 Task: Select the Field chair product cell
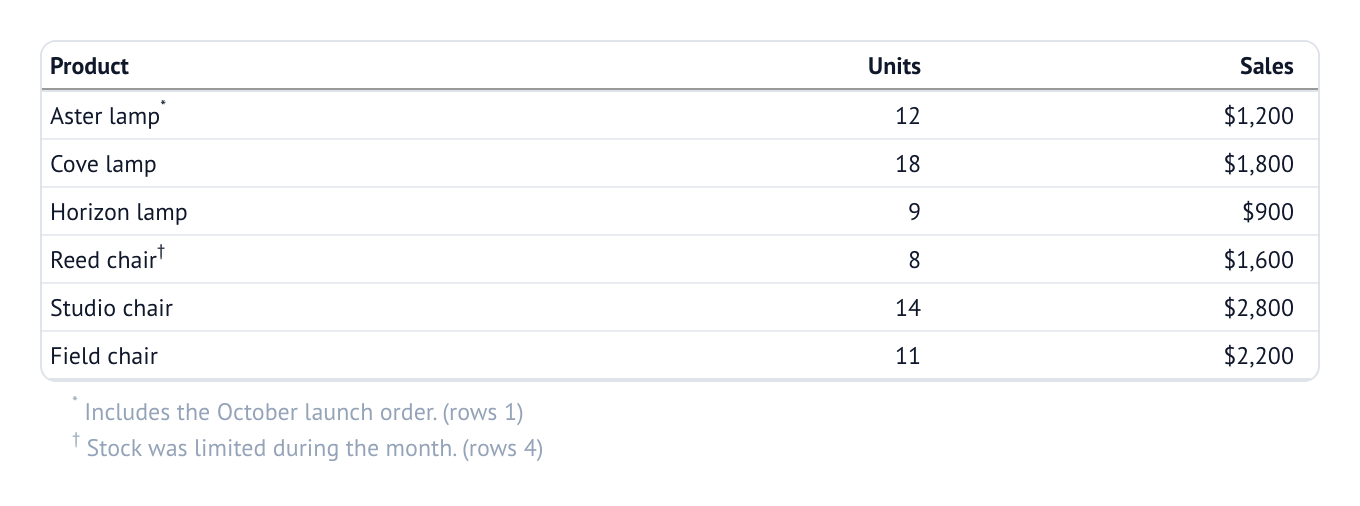click(x=104, y=356)
